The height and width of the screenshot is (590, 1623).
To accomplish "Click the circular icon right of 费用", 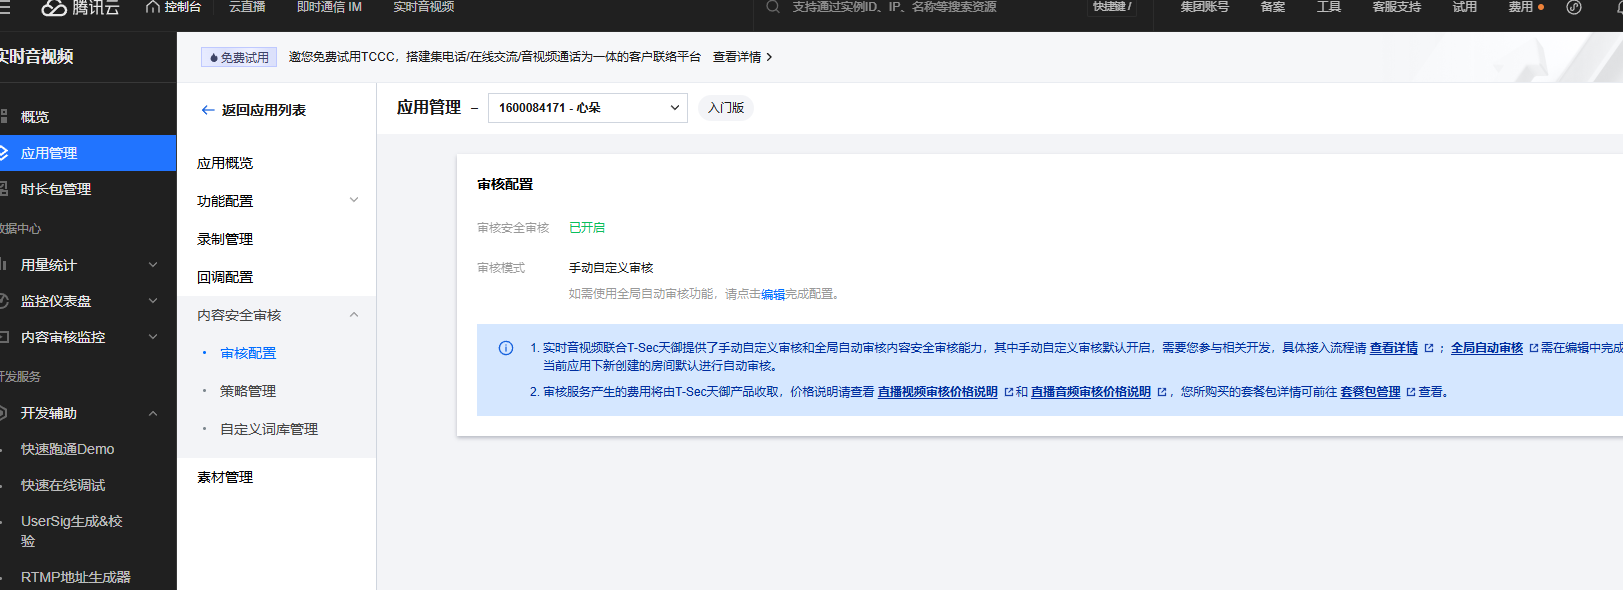I will pos(1574,7).
